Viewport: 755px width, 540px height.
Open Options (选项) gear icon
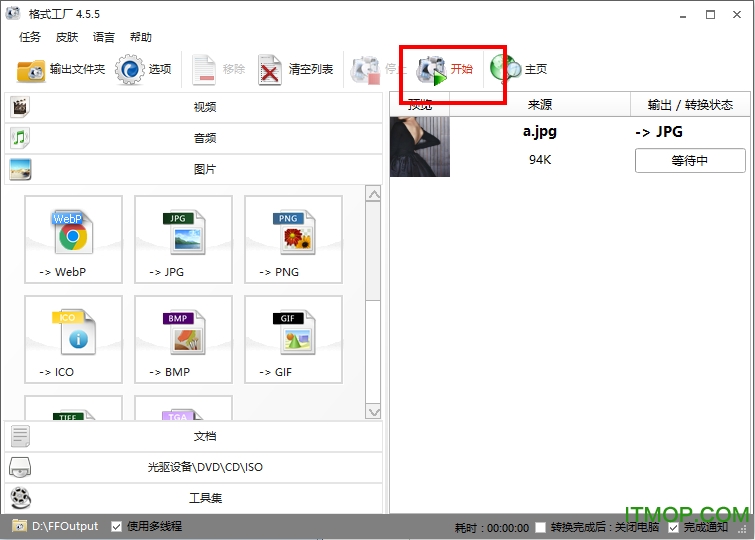(130, 70)
